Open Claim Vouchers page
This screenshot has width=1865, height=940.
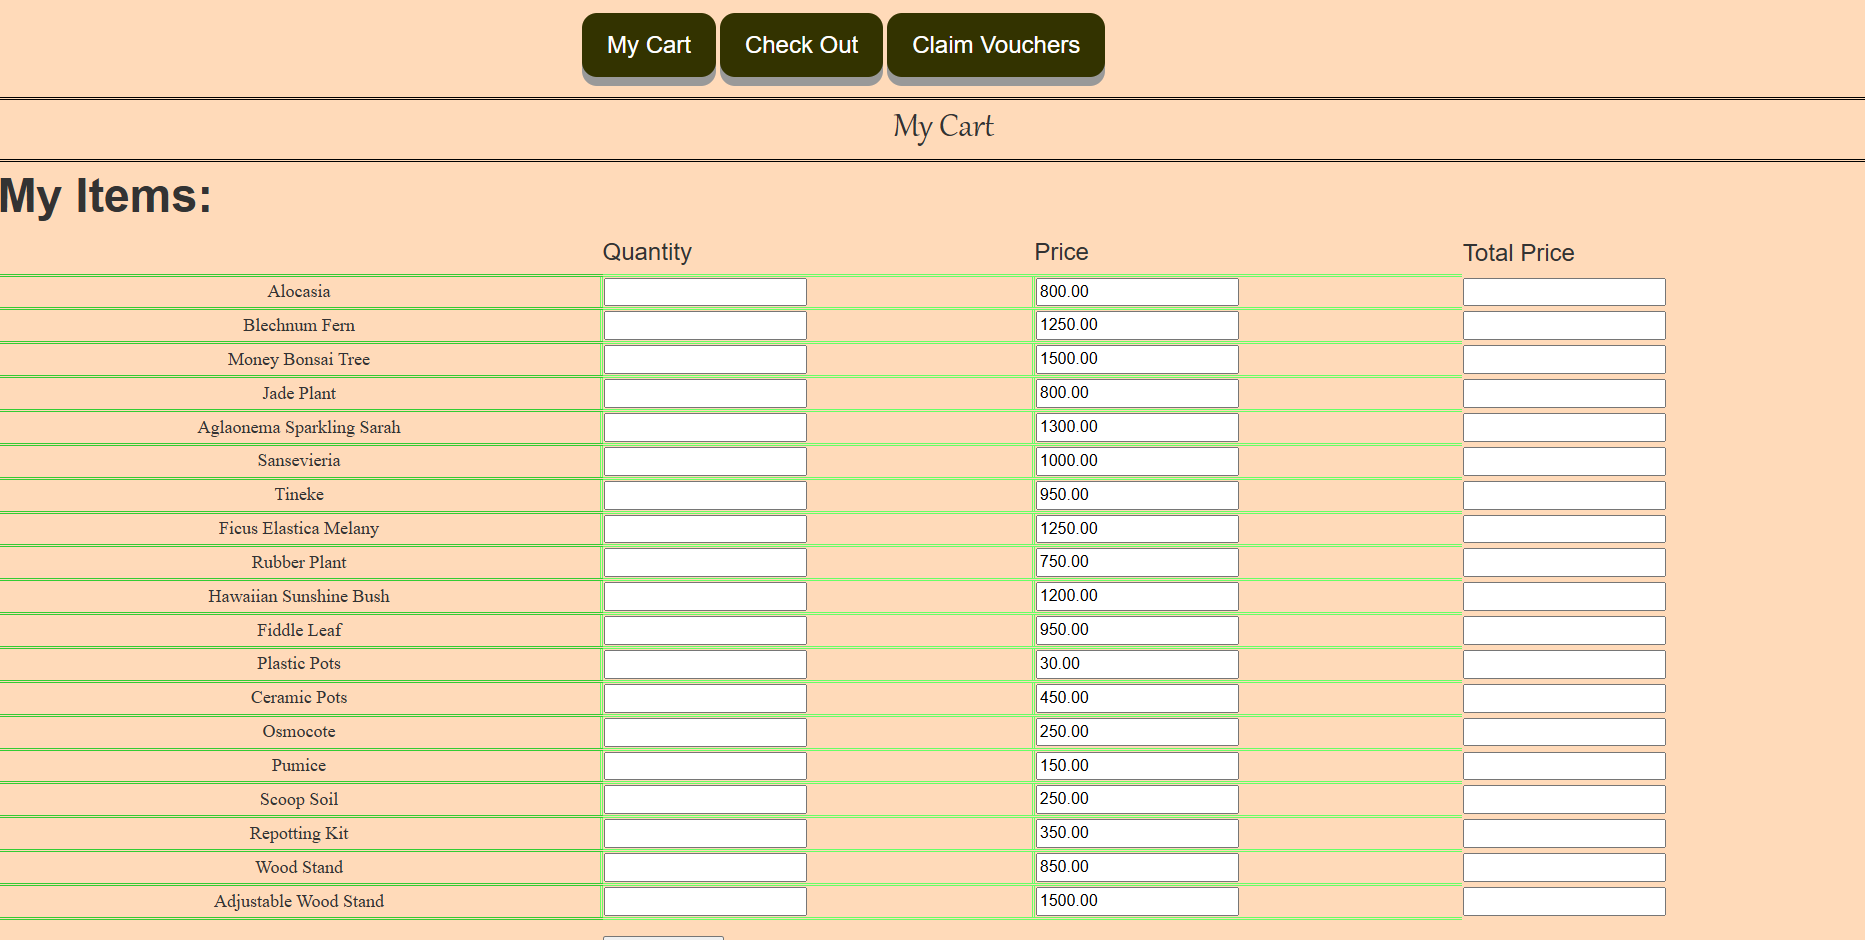tap(995, 45)
